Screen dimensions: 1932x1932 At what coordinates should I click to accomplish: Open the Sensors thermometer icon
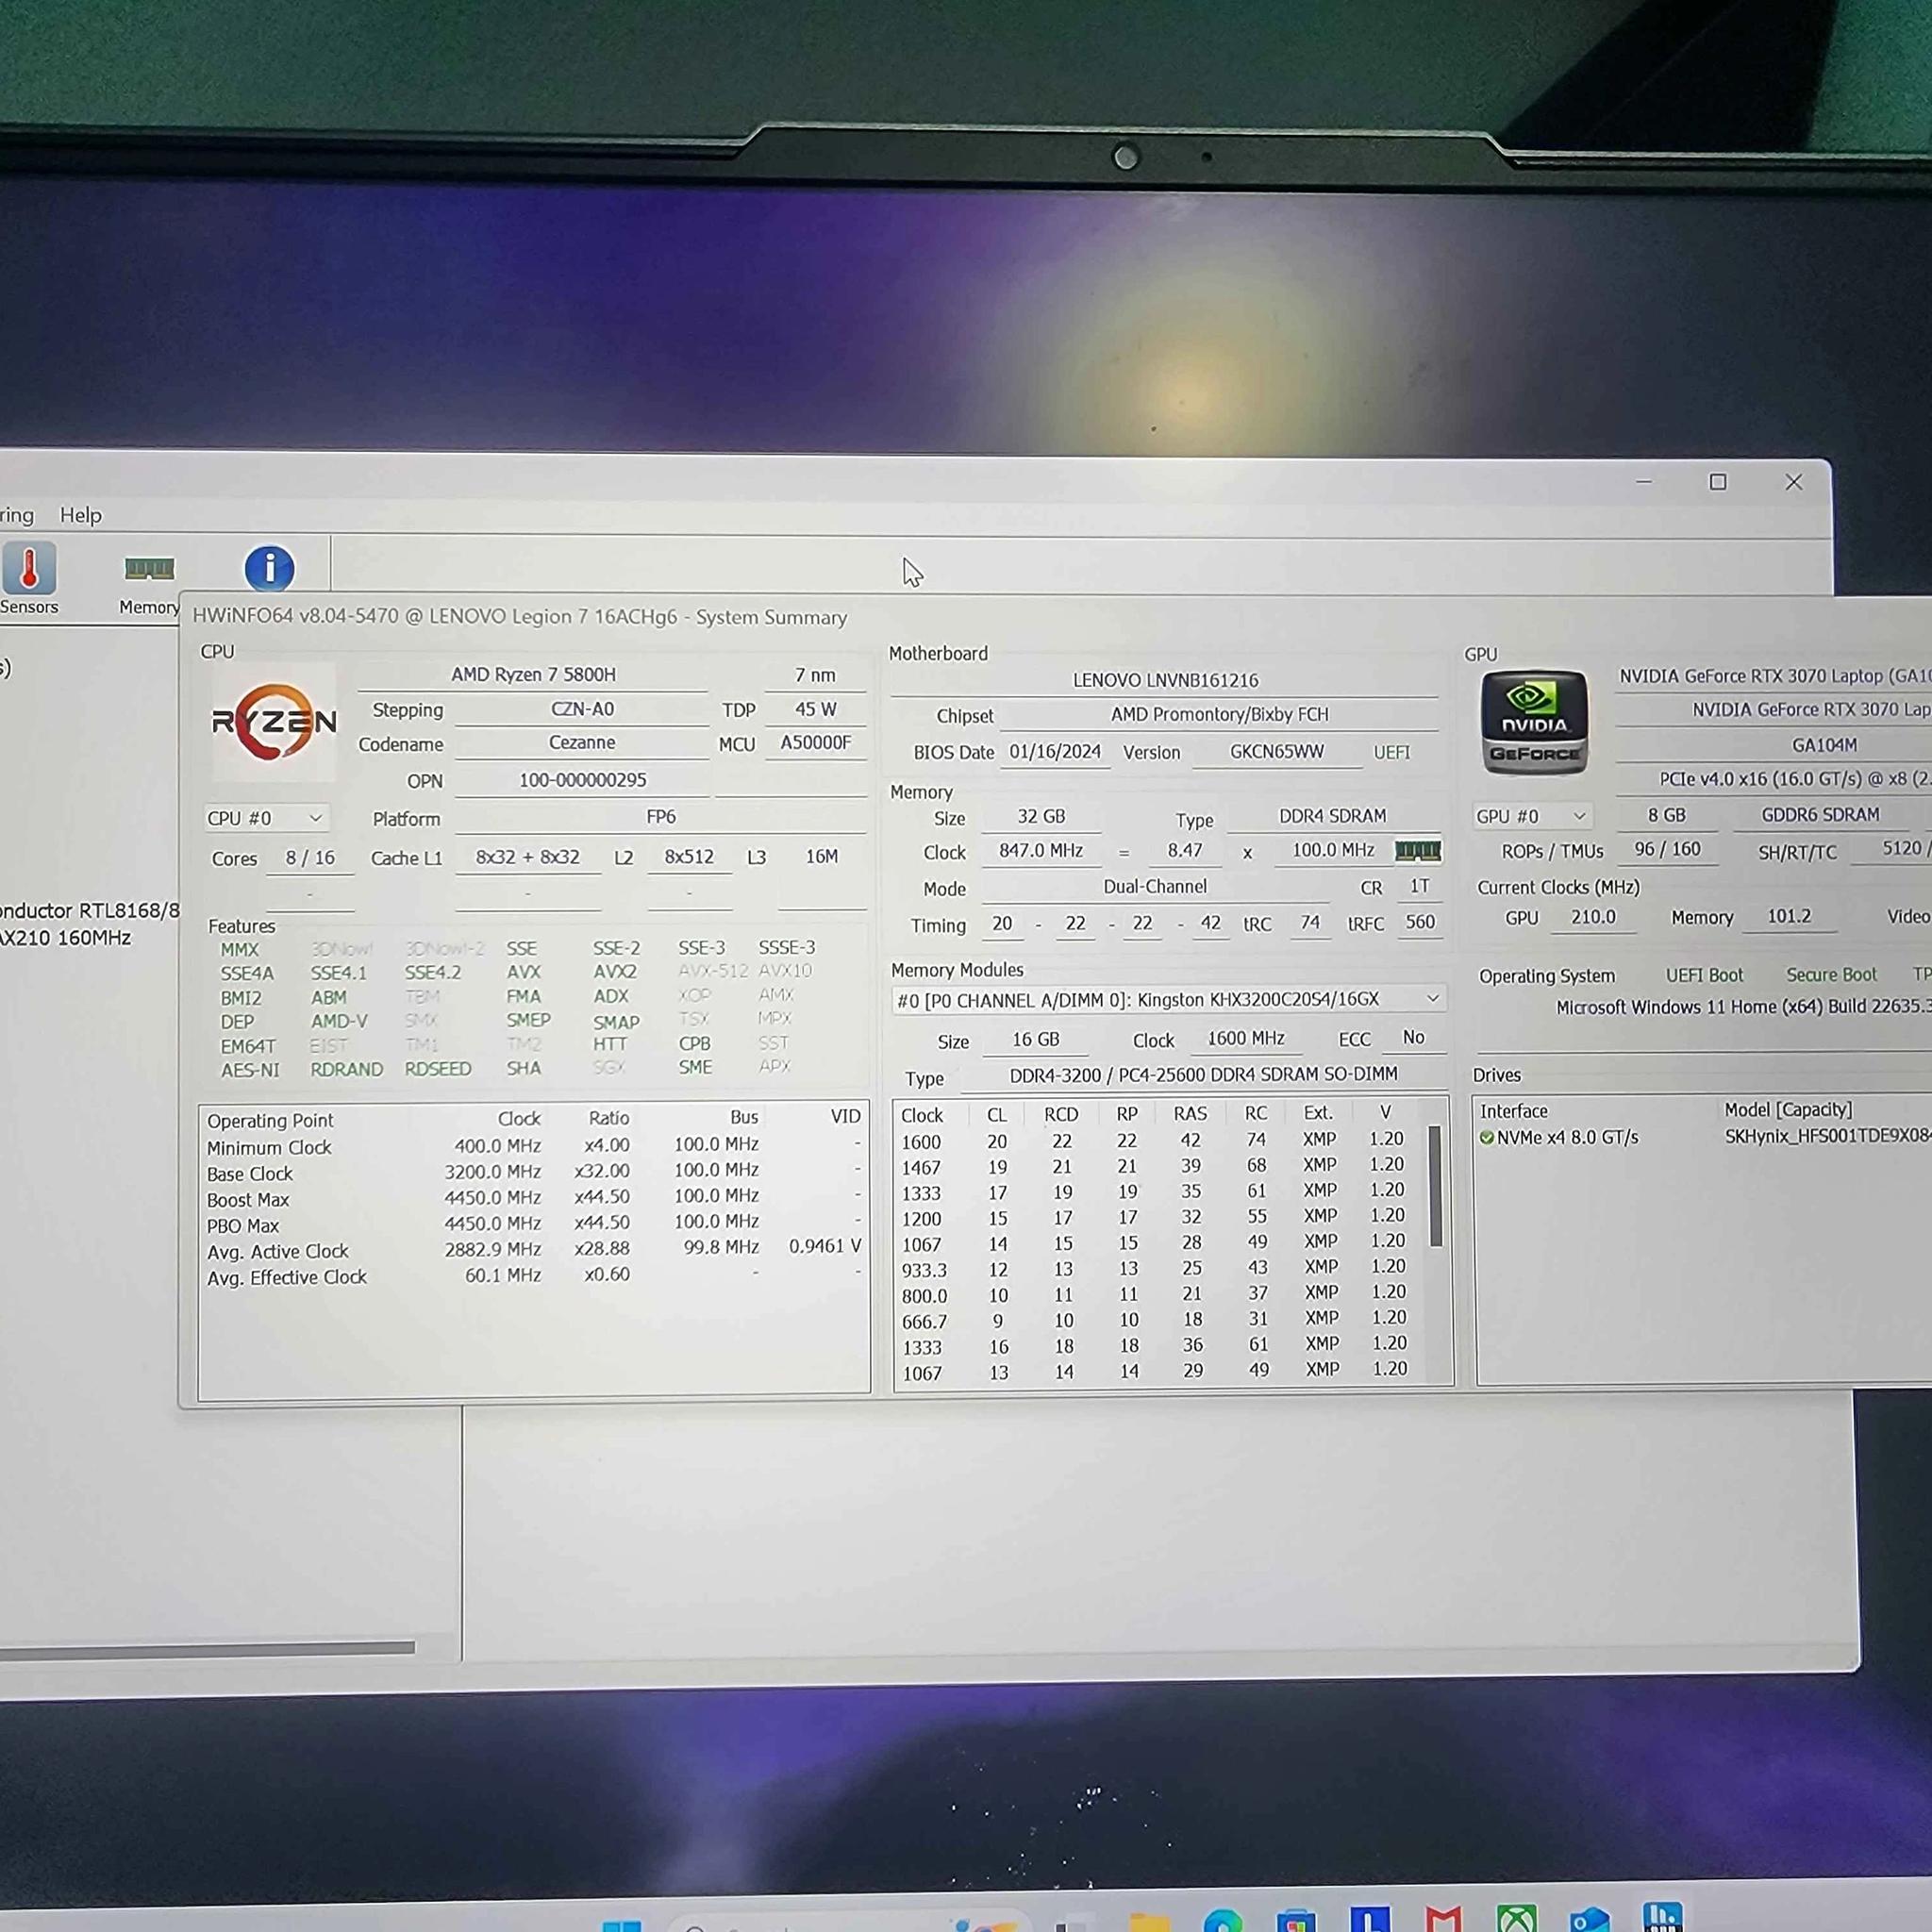pyautogui.click(x=28, y=568)
